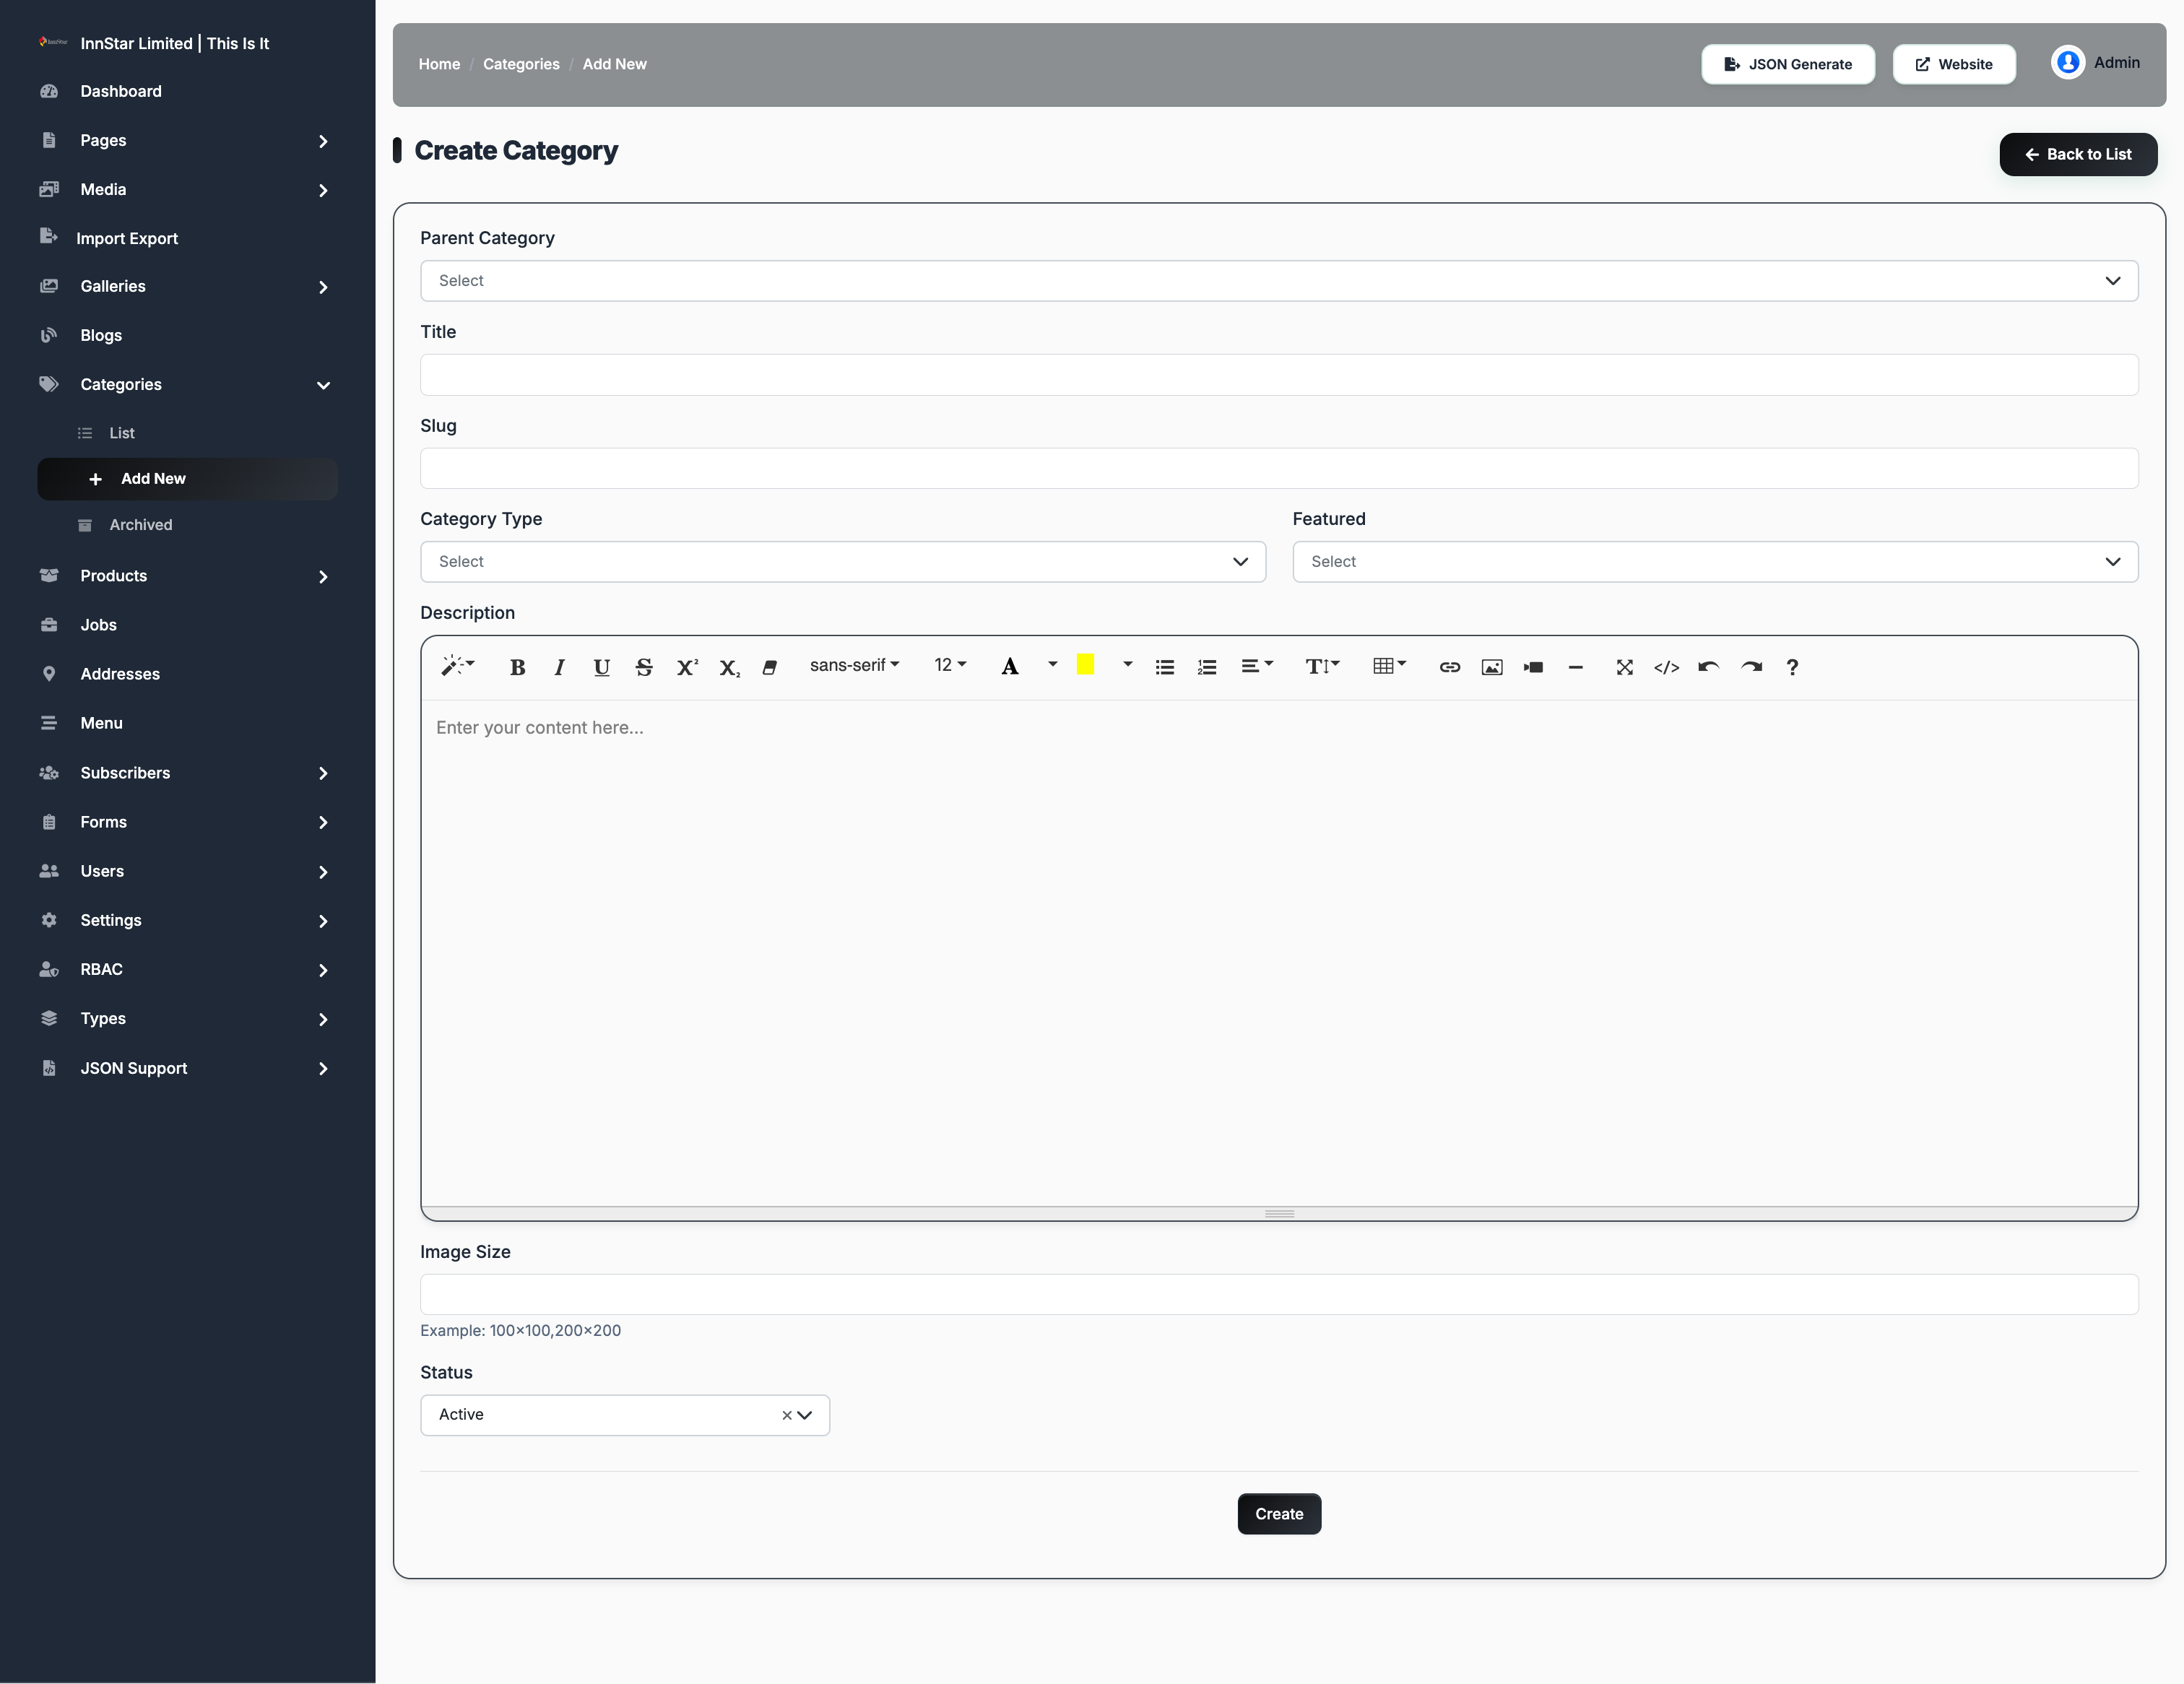Apply the yellow highlight color swatch
The width and height of the screenshot is (2184, 1684).
[x=1086, y=665]
